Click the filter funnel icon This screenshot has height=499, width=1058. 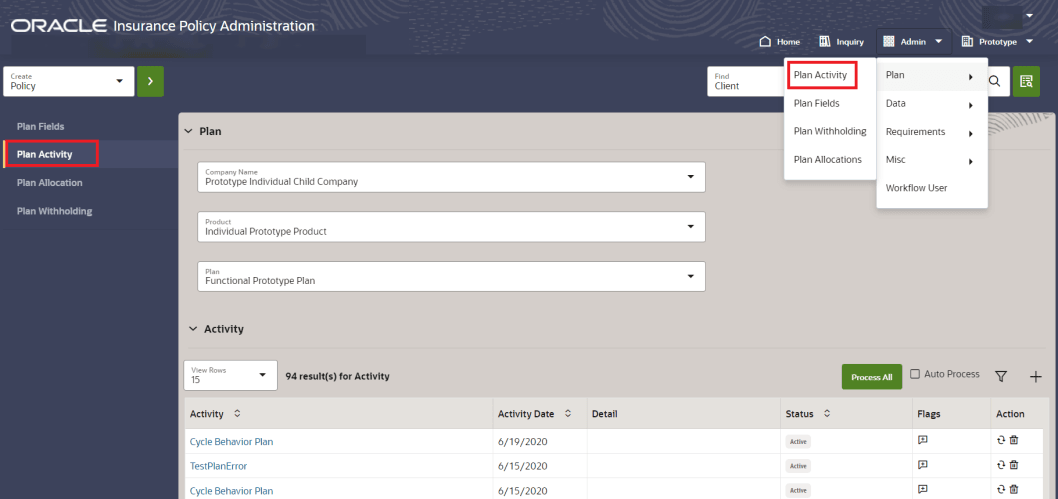tap(1001, 376)
